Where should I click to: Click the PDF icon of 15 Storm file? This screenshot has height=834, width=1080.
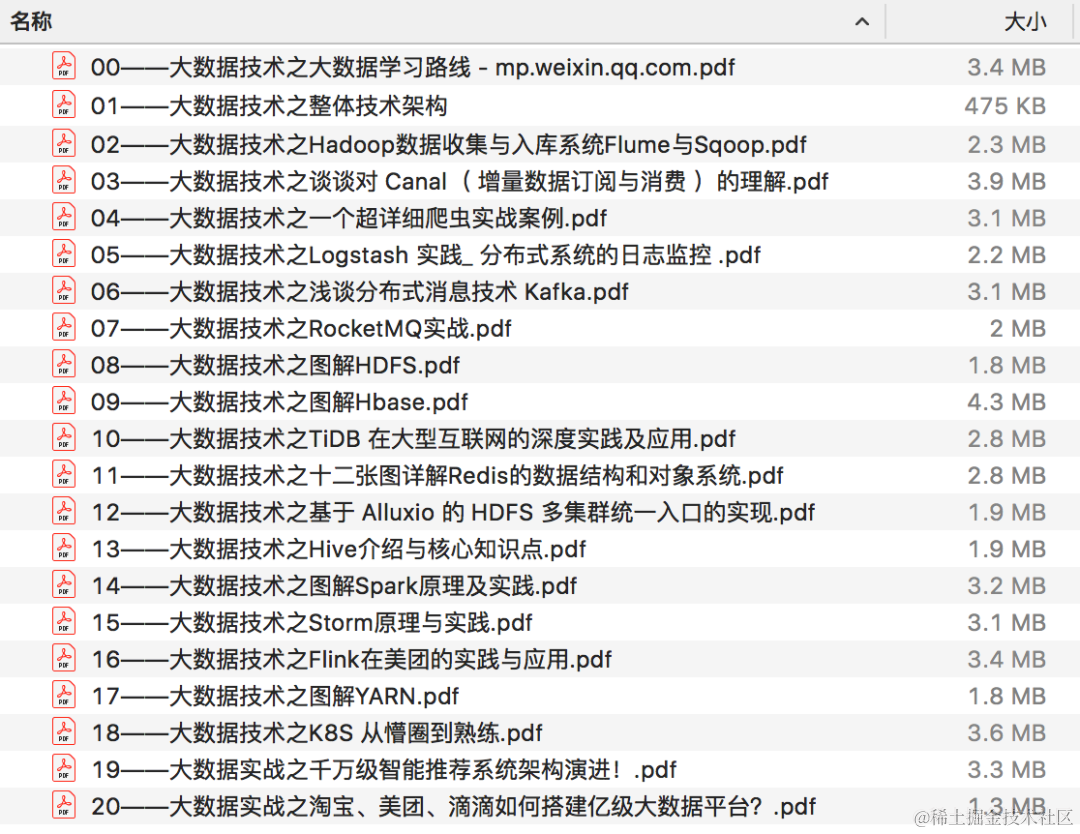(x=63, y=622)
